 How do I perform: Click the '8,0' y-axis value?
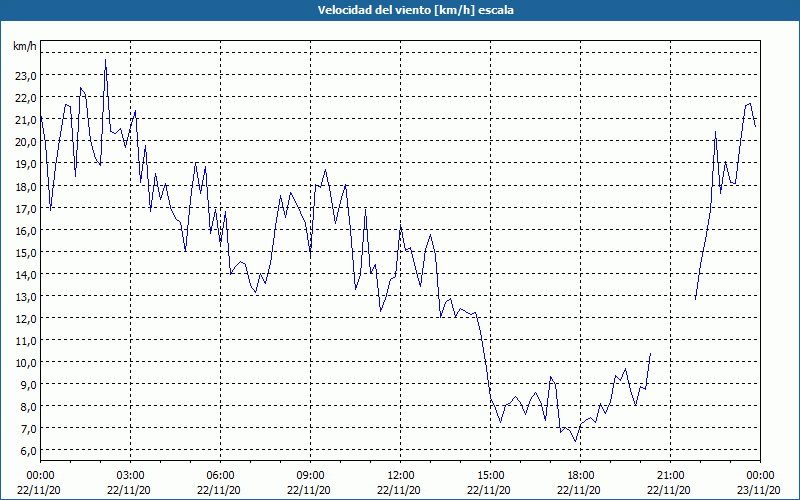click(x=28, y=407)
